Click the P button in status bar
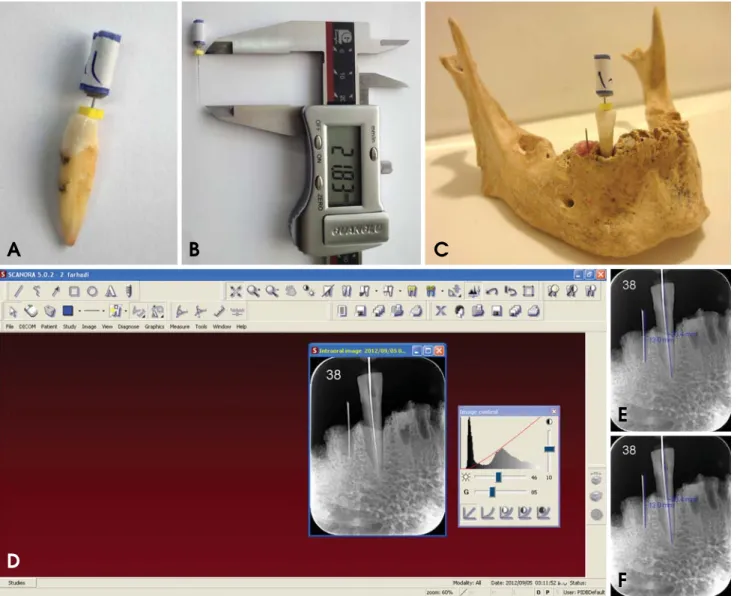 point(547,592)
